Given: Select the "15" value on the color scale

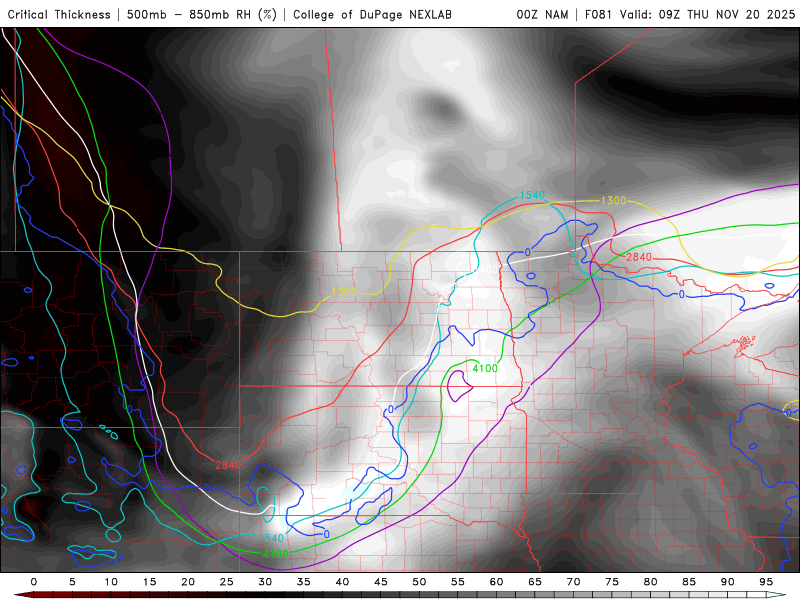Looking at the screenshot, I should click(x=149, y=582).
